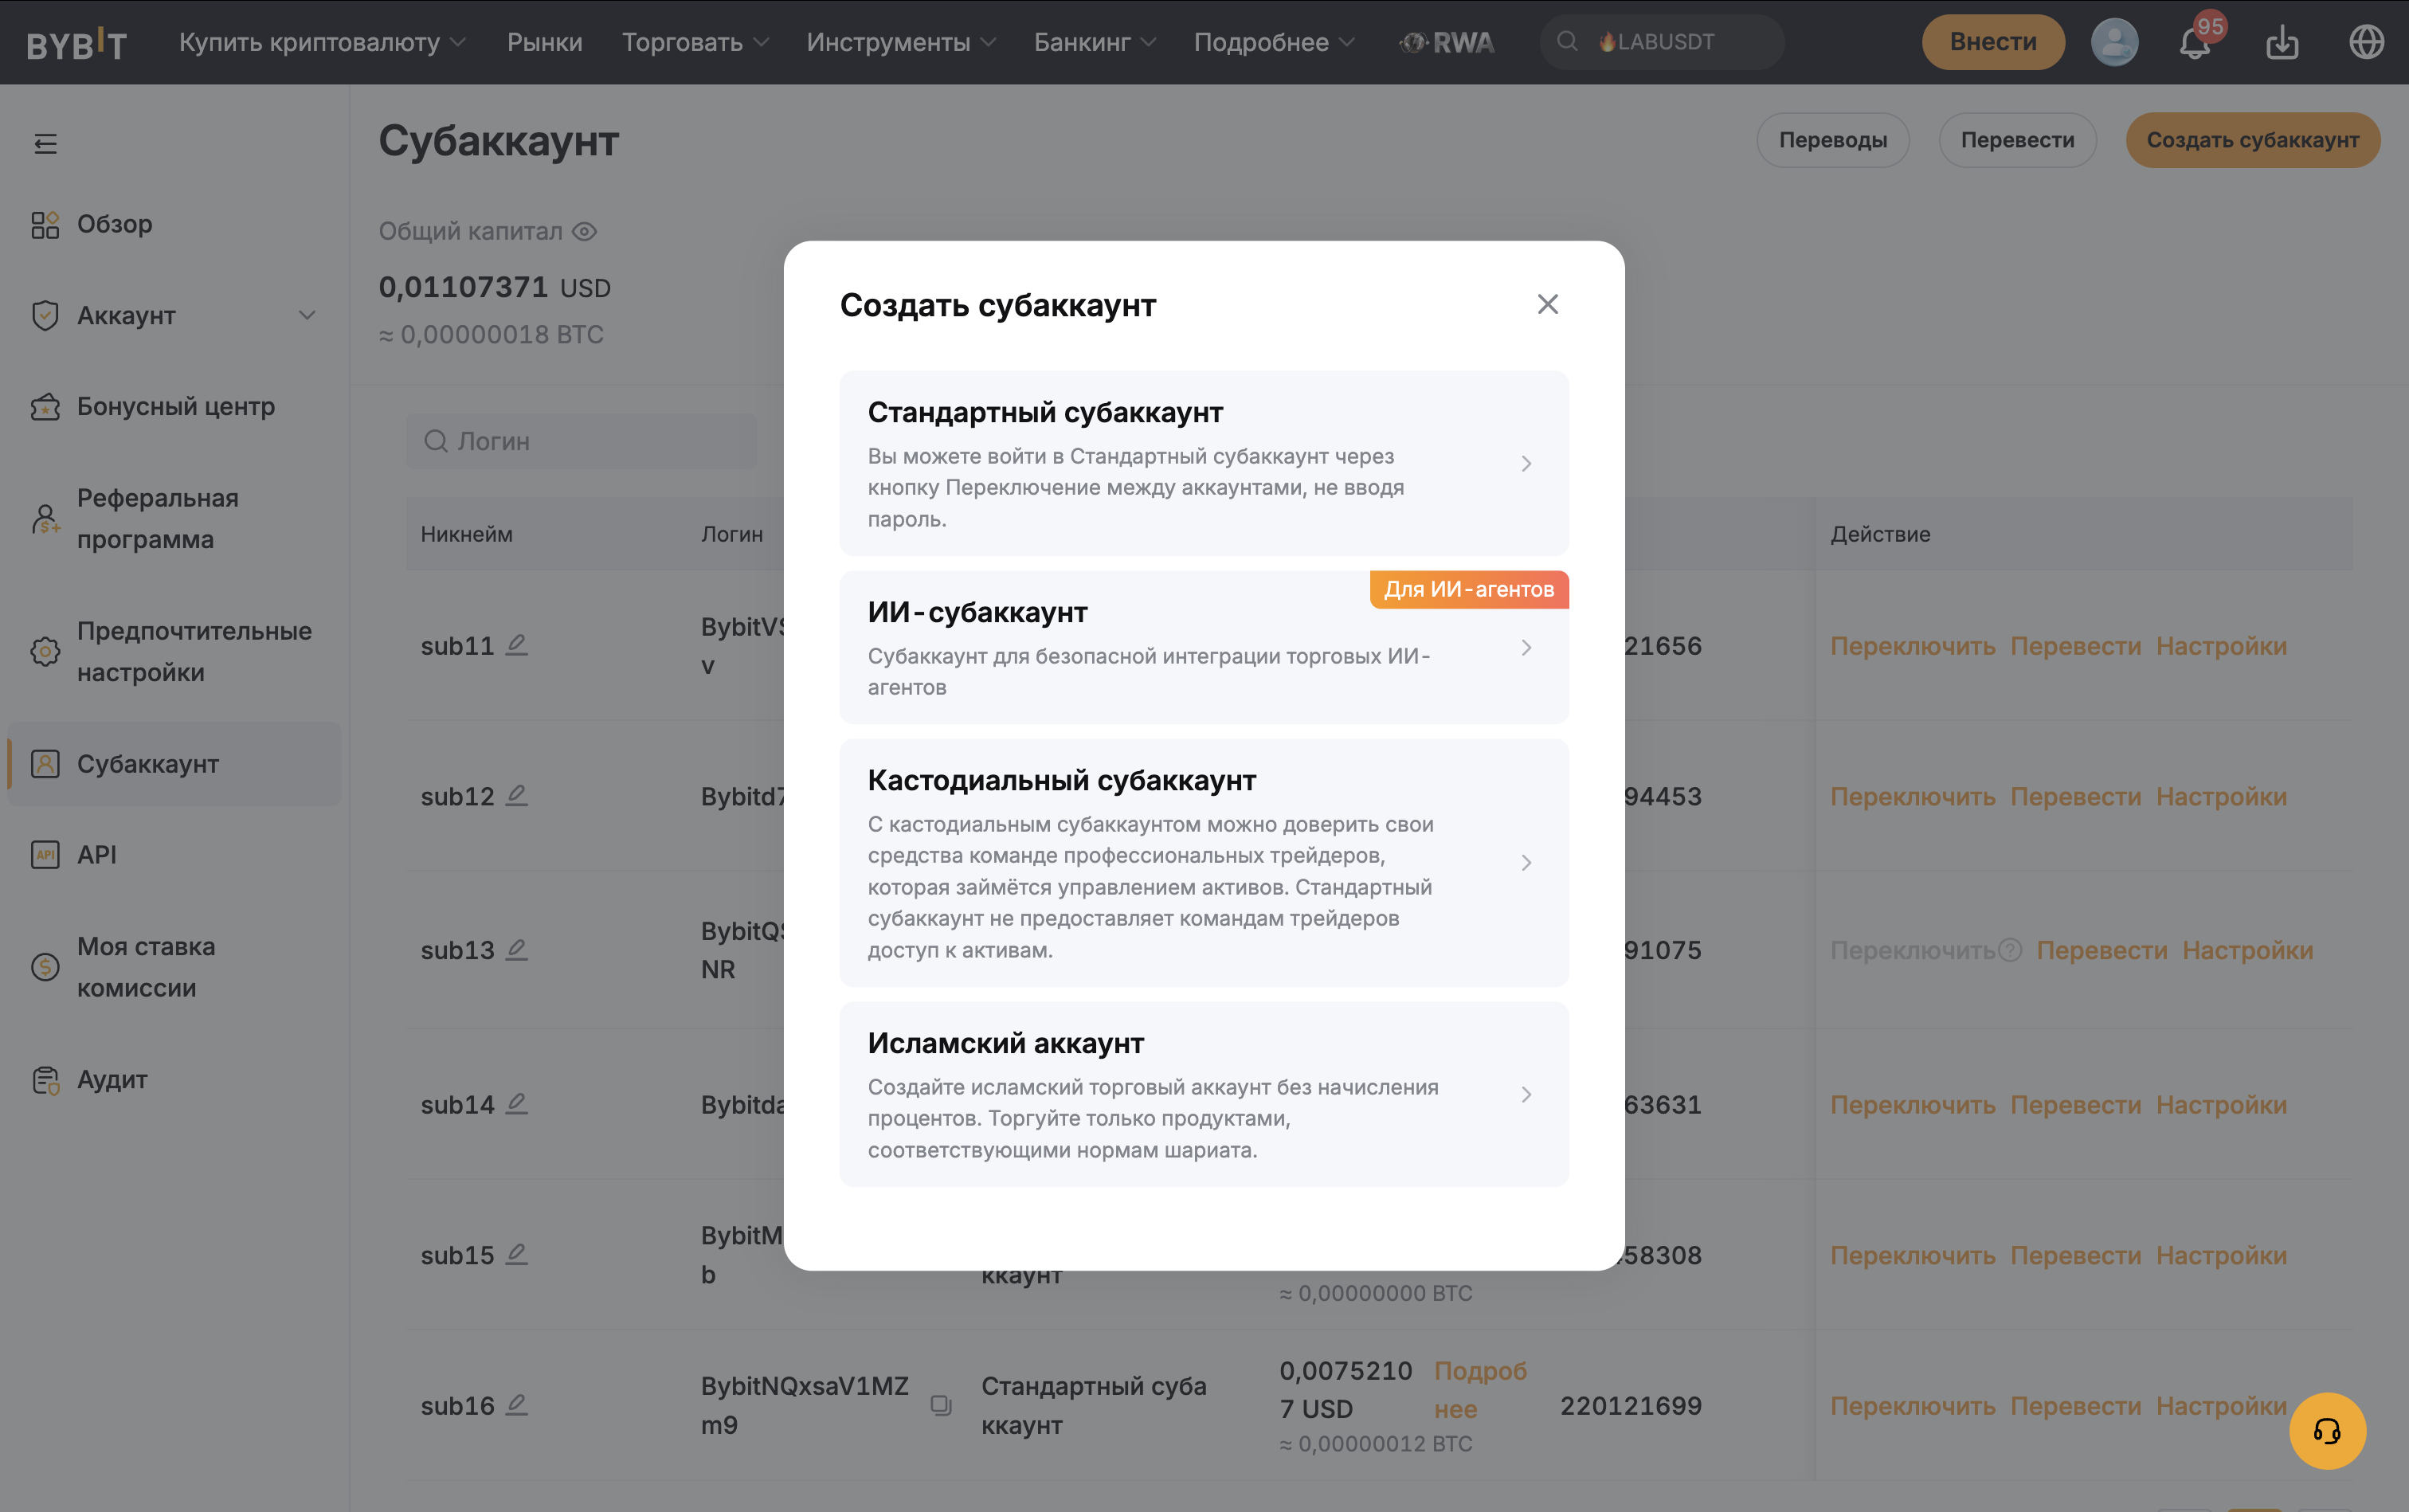
Task: Click Настройки link for sub16
Action: pos(2221,1405)
